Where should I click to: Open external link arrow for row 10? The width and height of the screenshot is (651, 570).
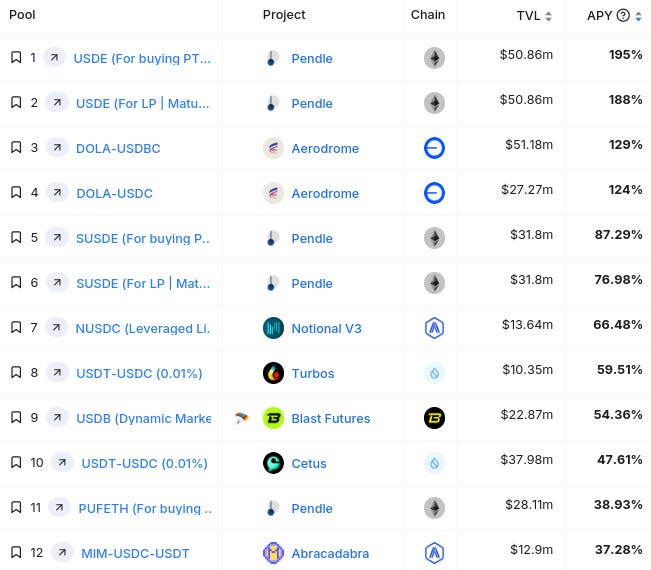coord(62,462)
